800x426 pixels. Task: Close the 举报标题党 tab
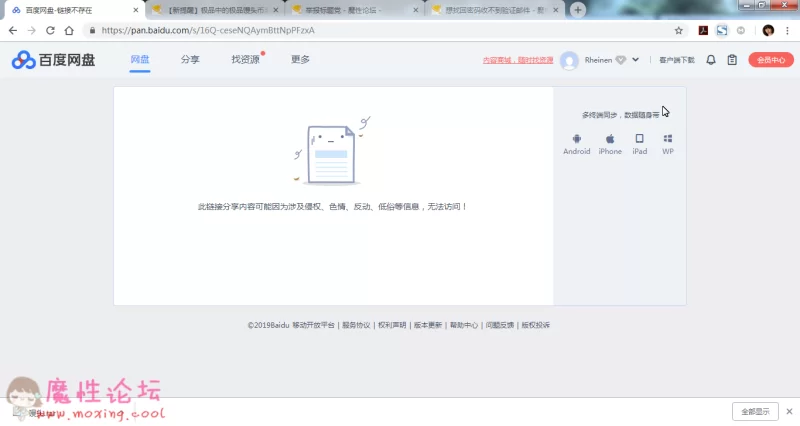[415, 10]
